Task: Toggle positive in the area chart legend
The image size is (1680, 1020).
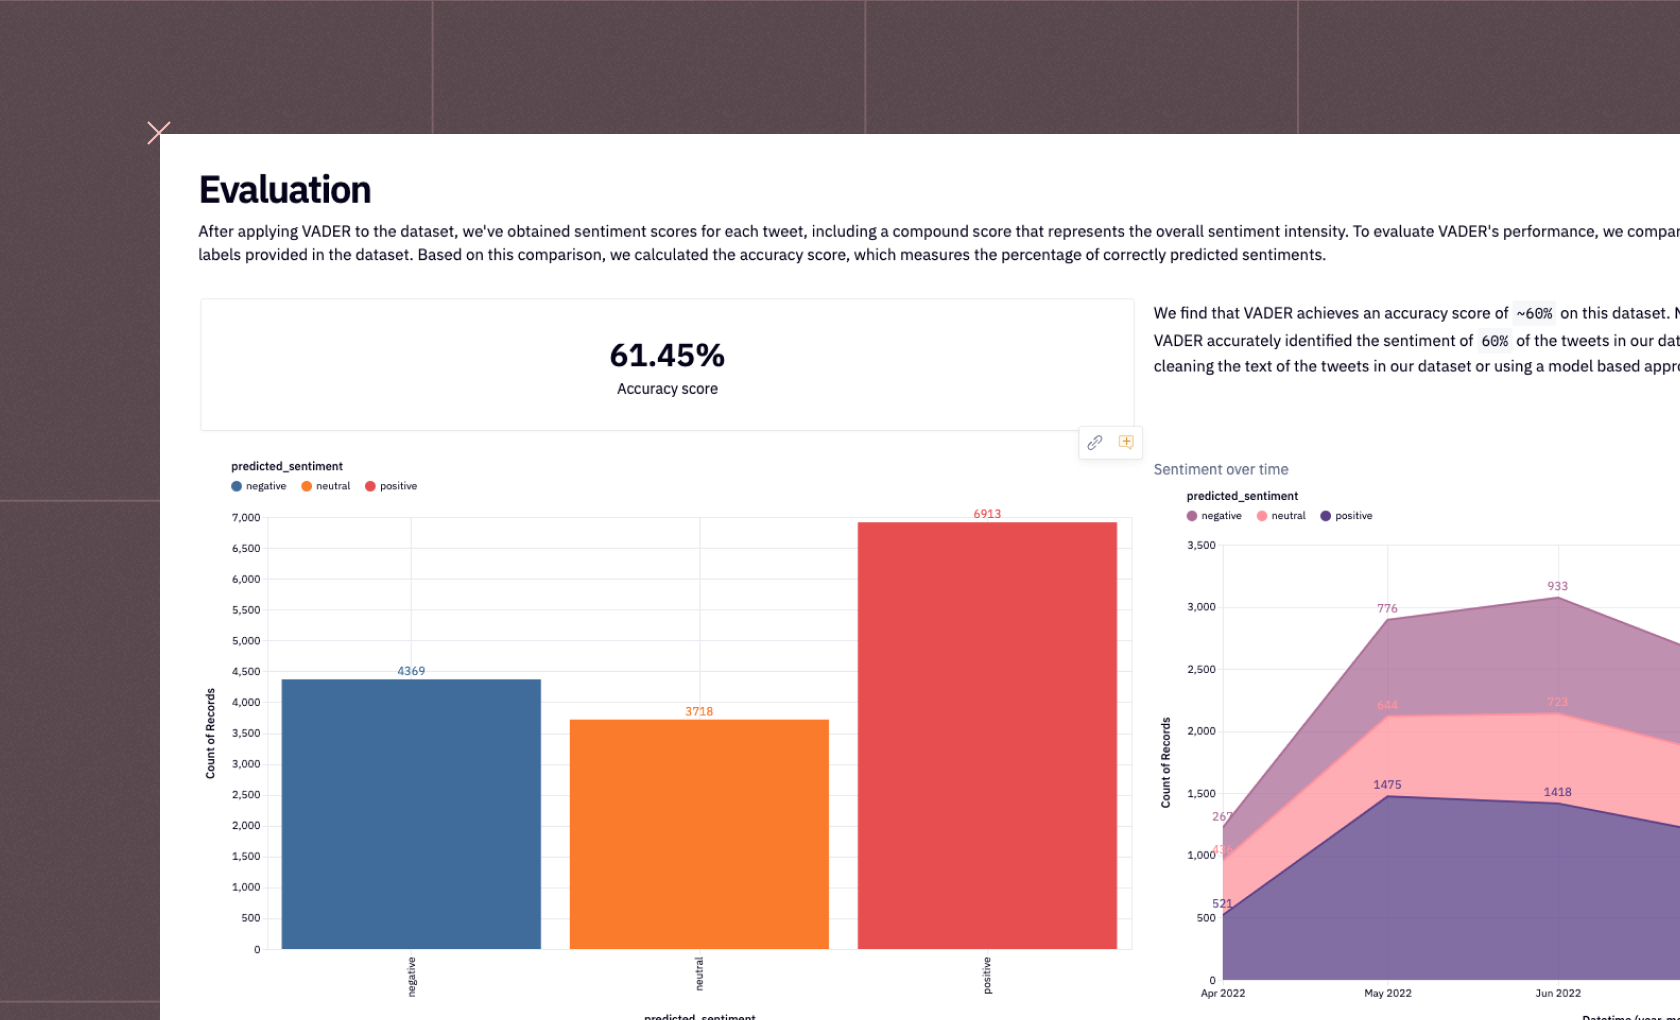Action: pyautogui.click(x=1349, y=515)
